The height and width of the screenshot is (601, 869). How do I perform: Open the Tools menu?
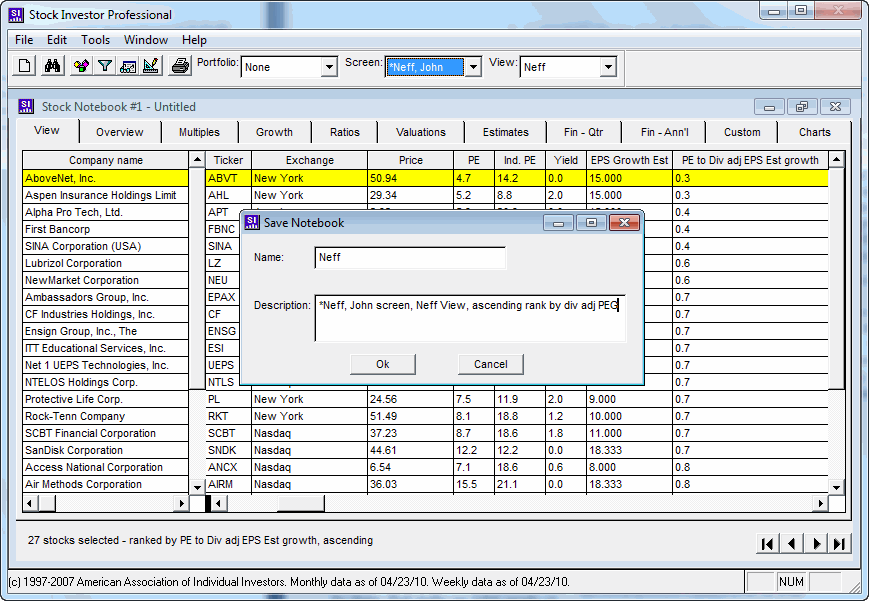(x=96, y=40)
